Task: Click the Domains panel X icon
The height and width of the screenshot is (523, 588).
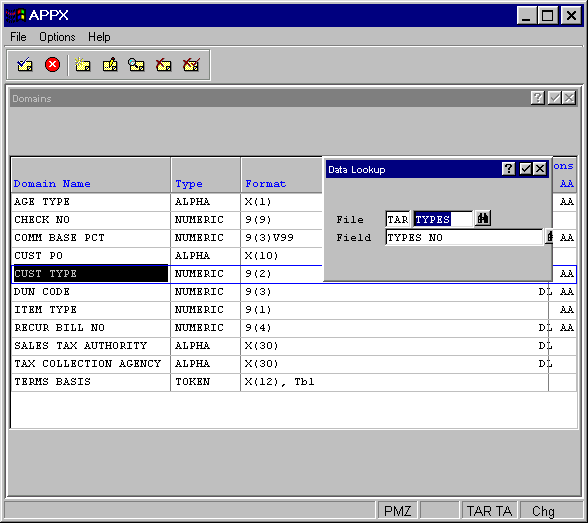Action: point(569,98)
